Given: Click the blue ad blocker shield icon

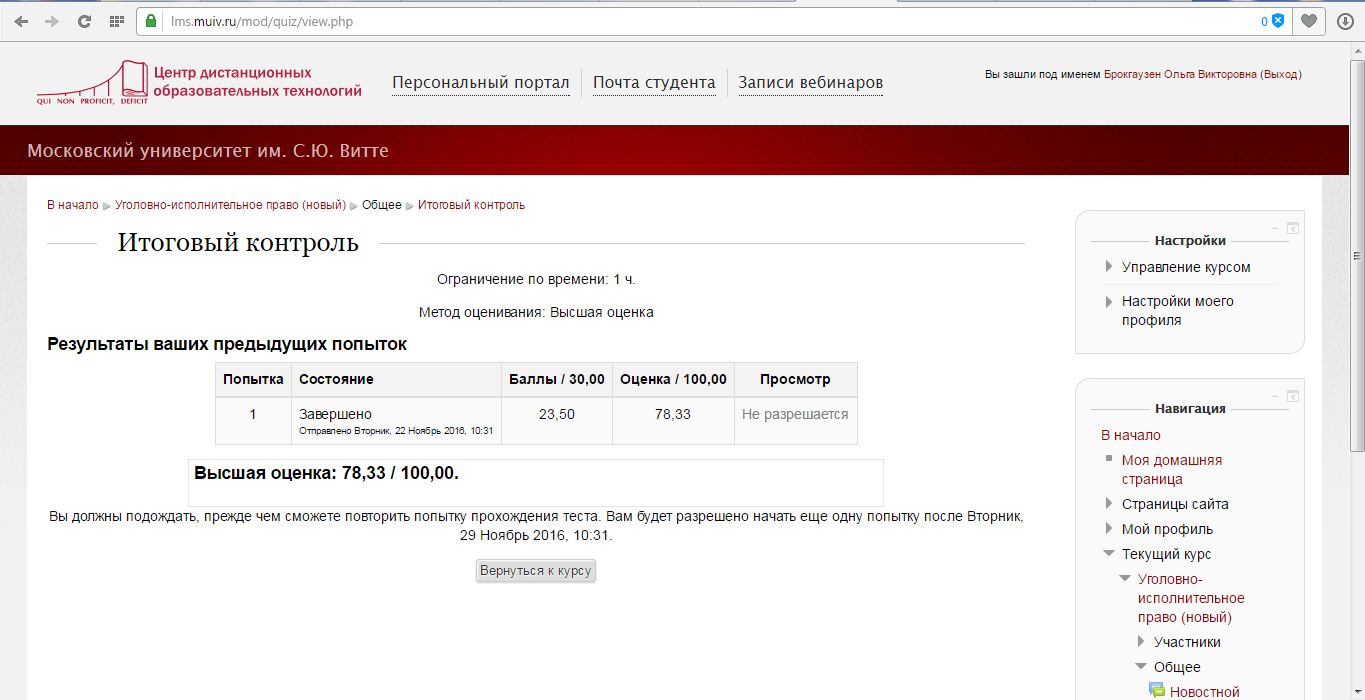Looking at the screenshot, I should click(1277, 21).
